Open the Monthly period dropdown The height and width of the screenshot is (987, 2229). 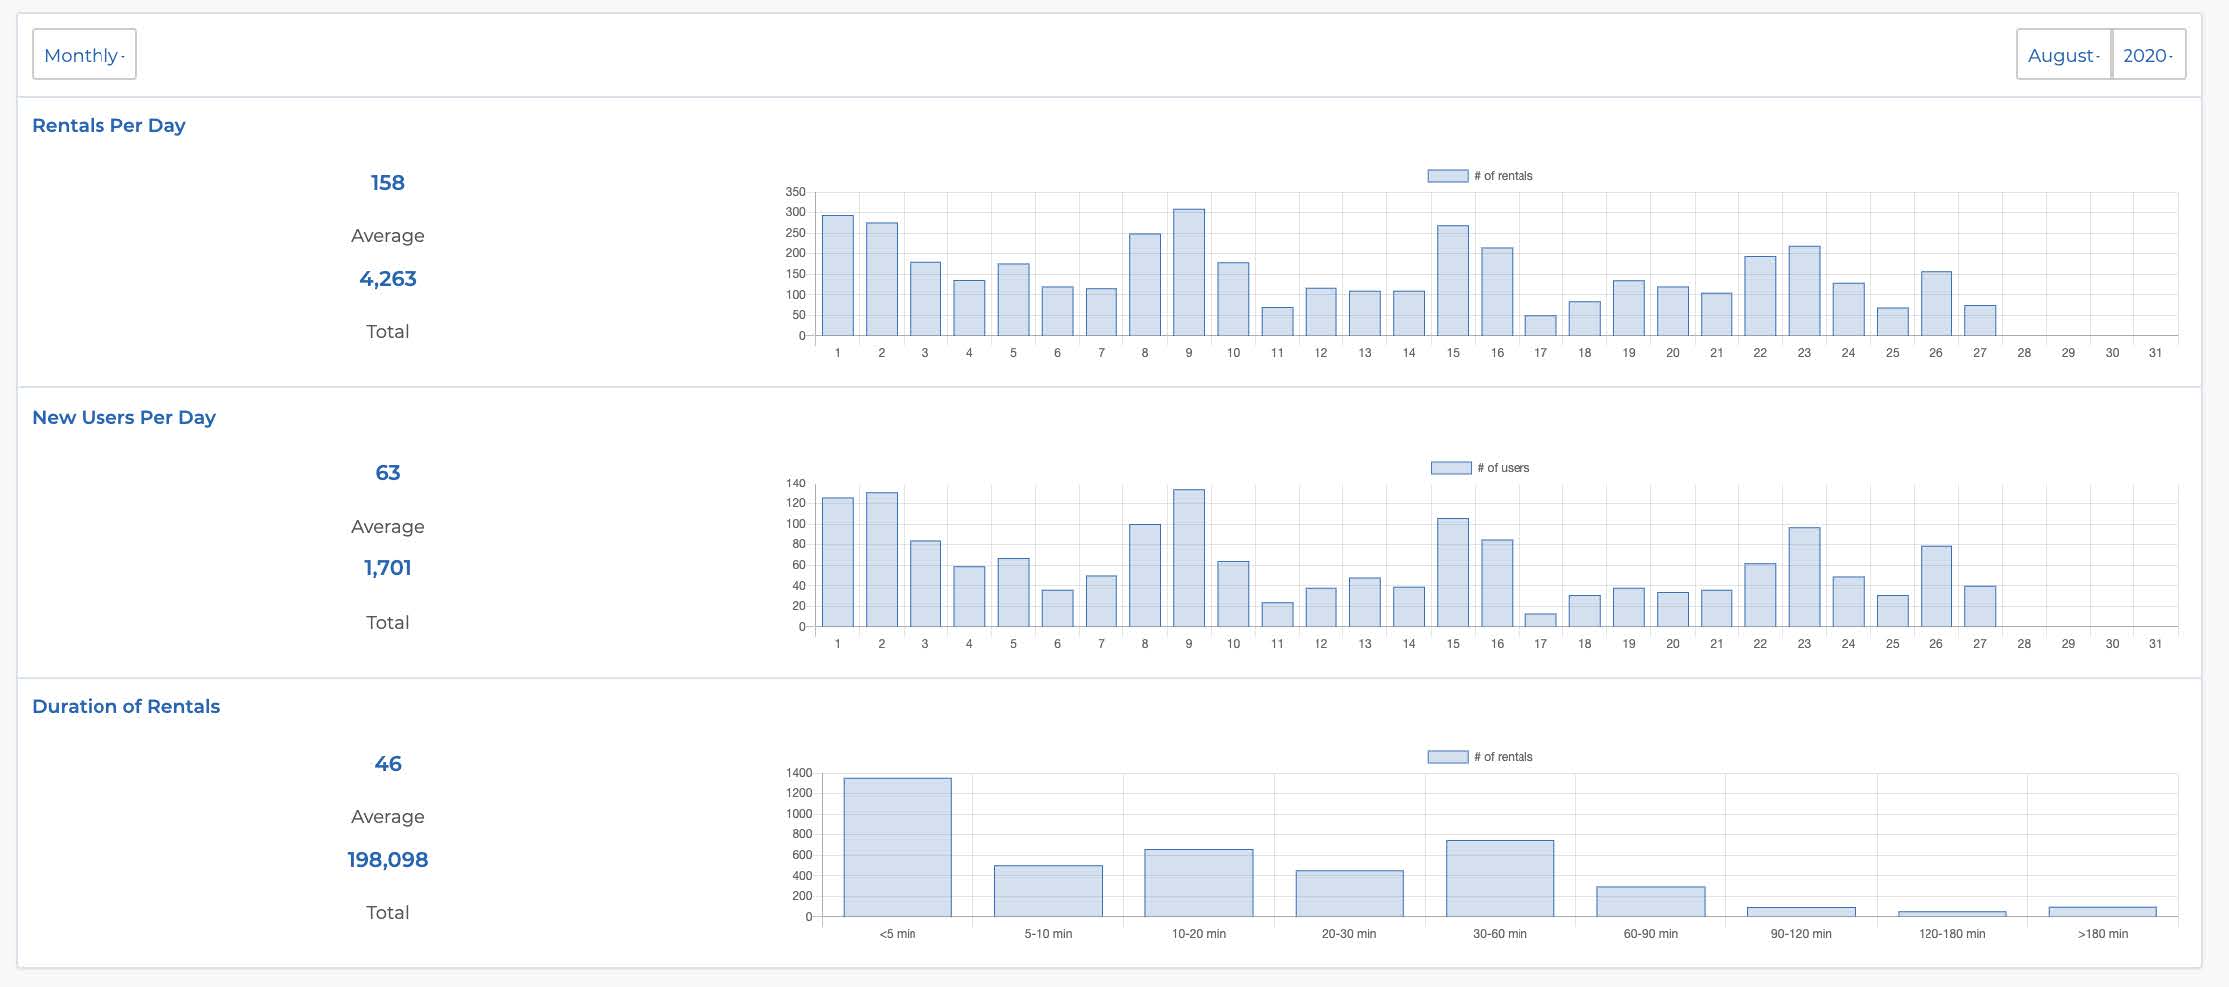tap(84, 55)
